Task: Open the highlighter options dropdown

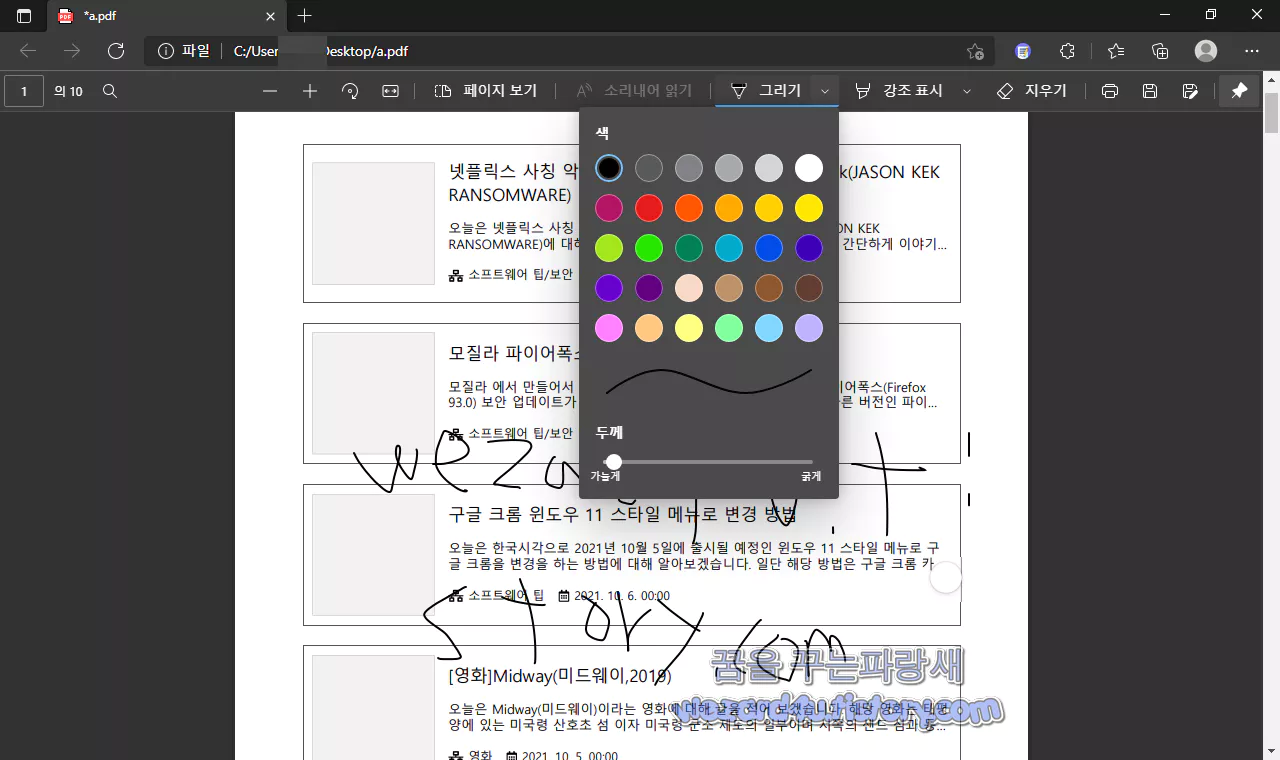Action: click(966, 90)
